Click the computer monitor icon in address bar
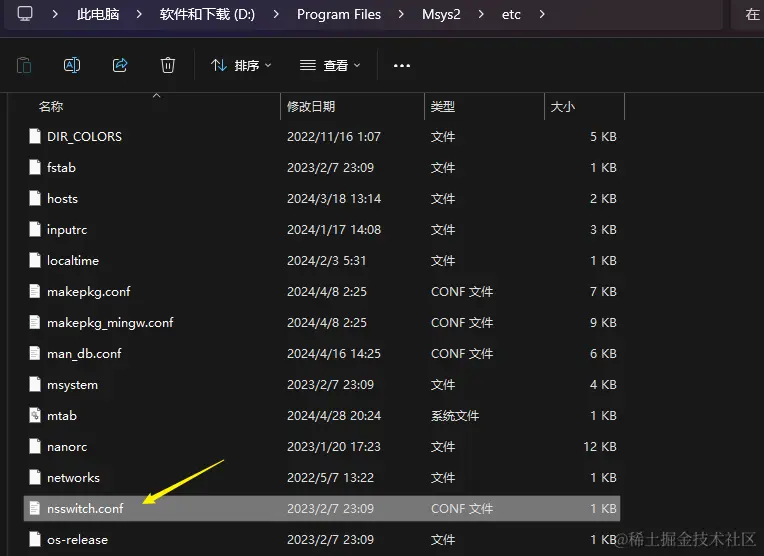764x556 pixels. pos(25,14)
